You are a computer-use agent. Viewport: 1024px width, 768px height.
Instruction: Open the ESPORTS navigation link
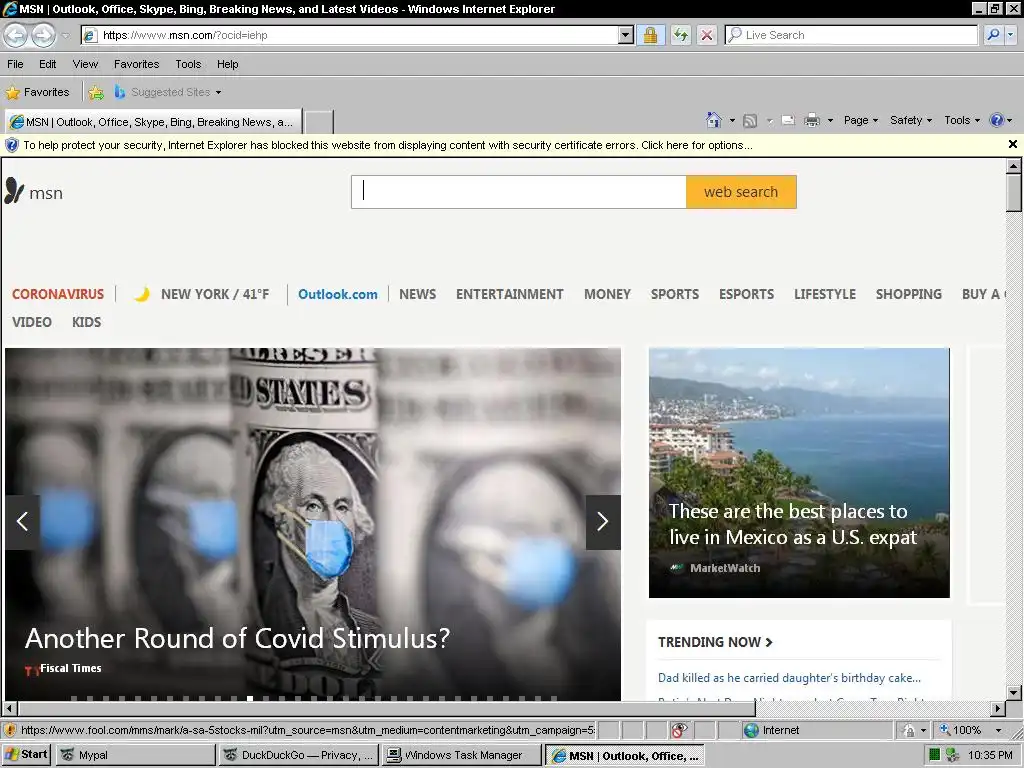click(746, 295)
